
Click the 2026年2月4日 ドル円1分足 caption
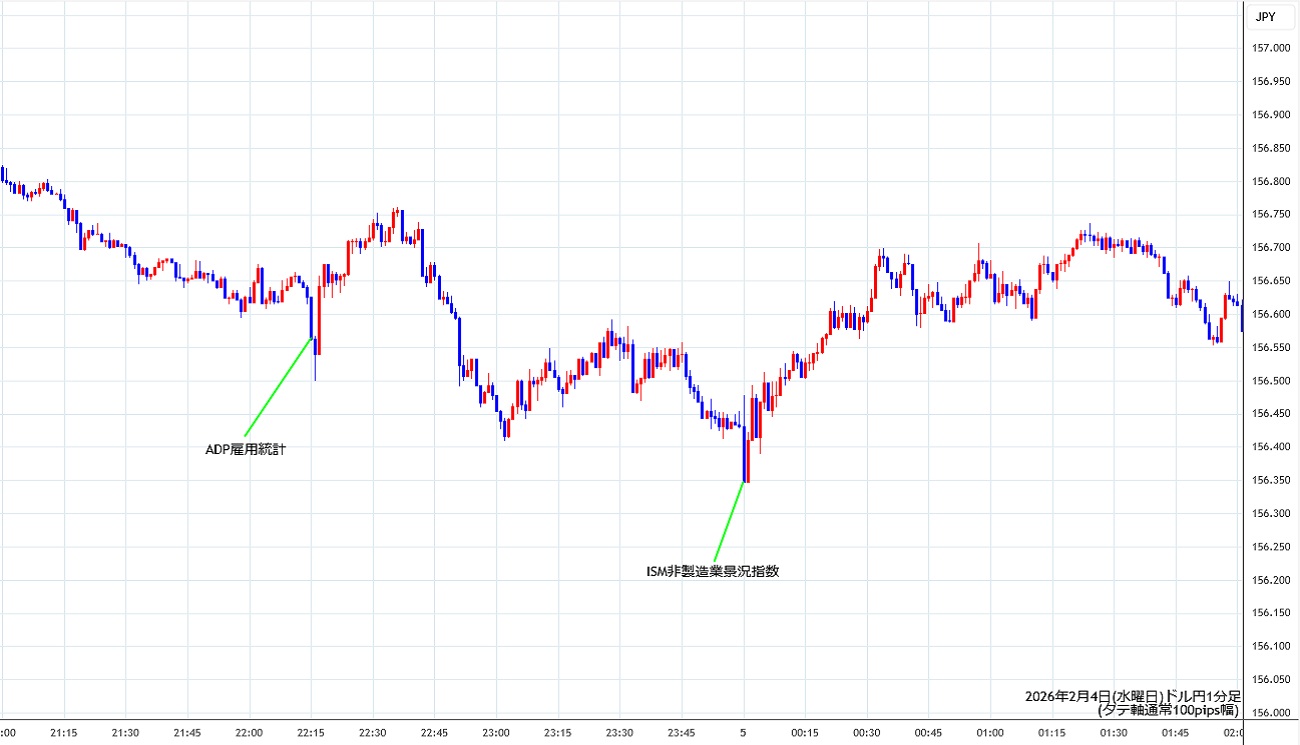tap(1132, 696)
